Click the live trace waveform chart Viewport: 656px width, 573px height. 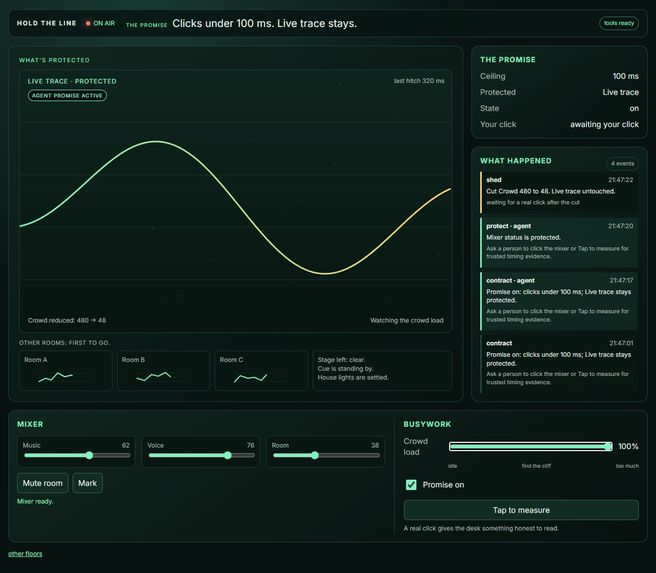pos(236,201)
